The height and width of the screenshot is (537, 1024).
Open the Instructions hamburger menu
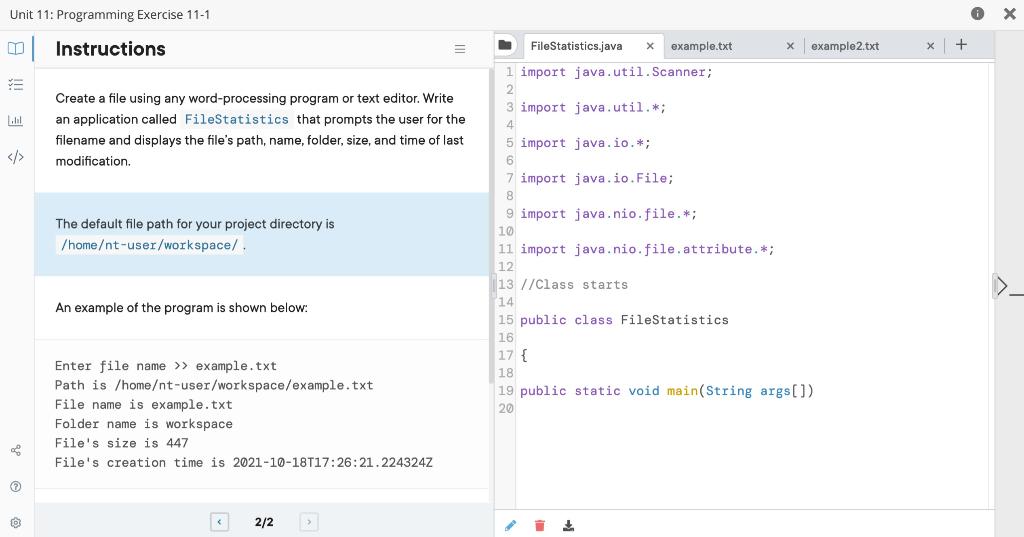(x=460, y=49)
